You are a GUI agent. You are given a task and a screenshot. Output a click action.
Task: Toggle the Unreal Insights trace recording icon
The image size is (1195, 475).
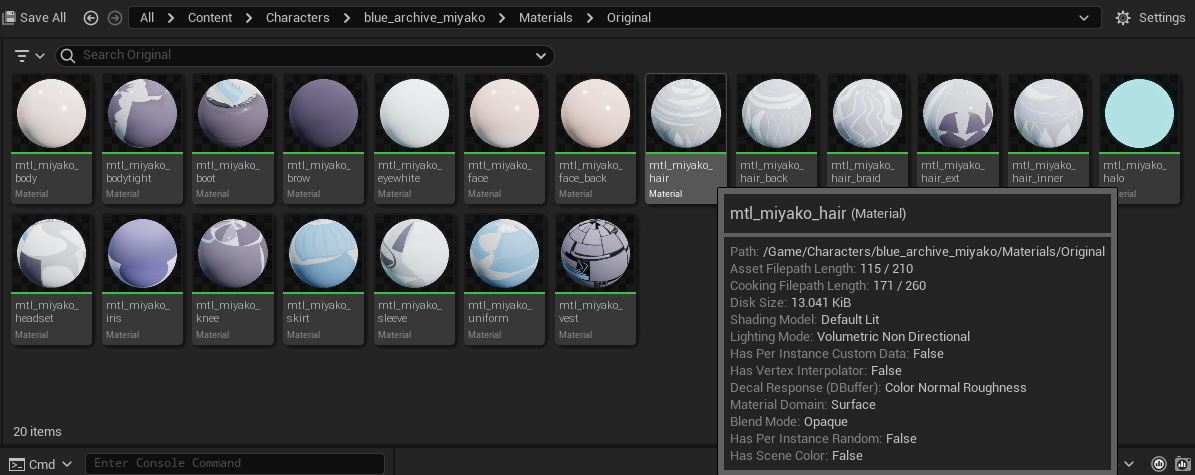[x=1158, y=464]
